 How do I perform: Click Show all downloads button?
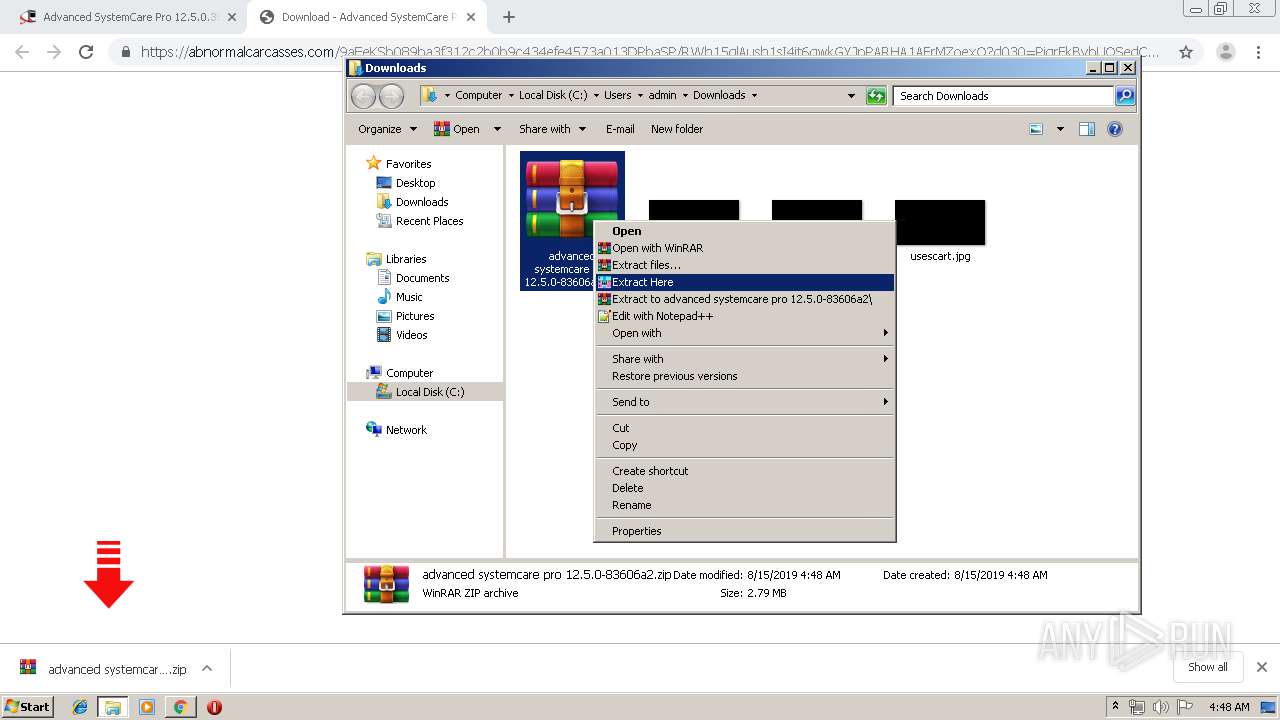tap(1208, 667)
